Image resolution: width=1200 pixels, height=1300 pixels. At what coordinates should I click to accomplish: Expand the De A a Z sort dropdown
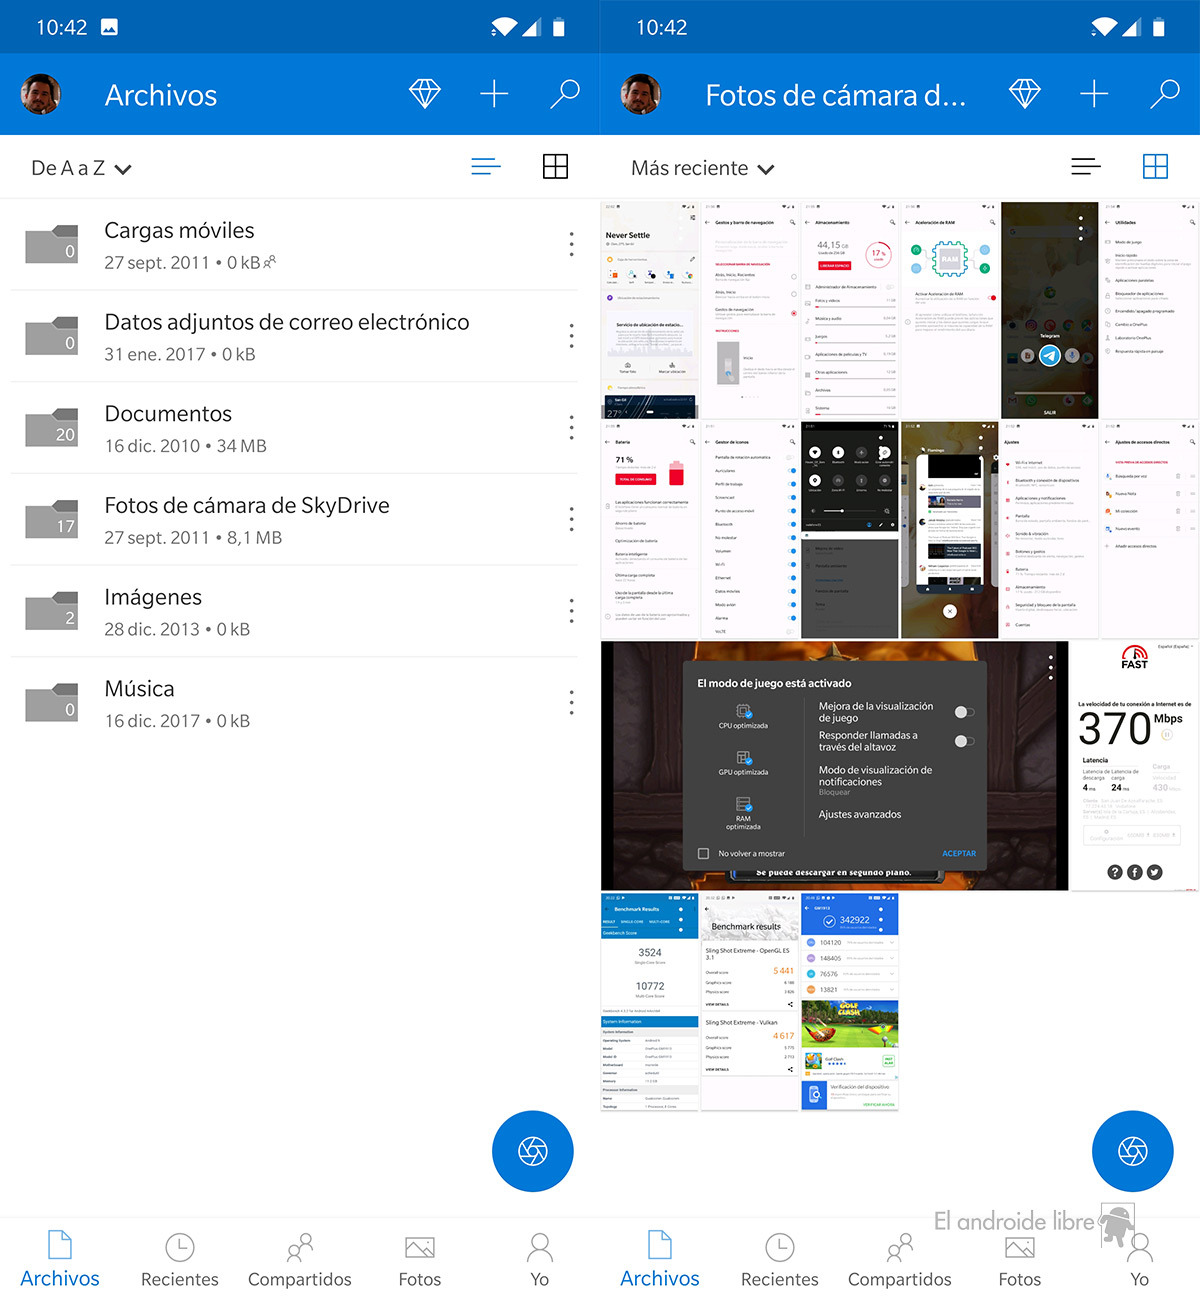click(x=81, y=168)
